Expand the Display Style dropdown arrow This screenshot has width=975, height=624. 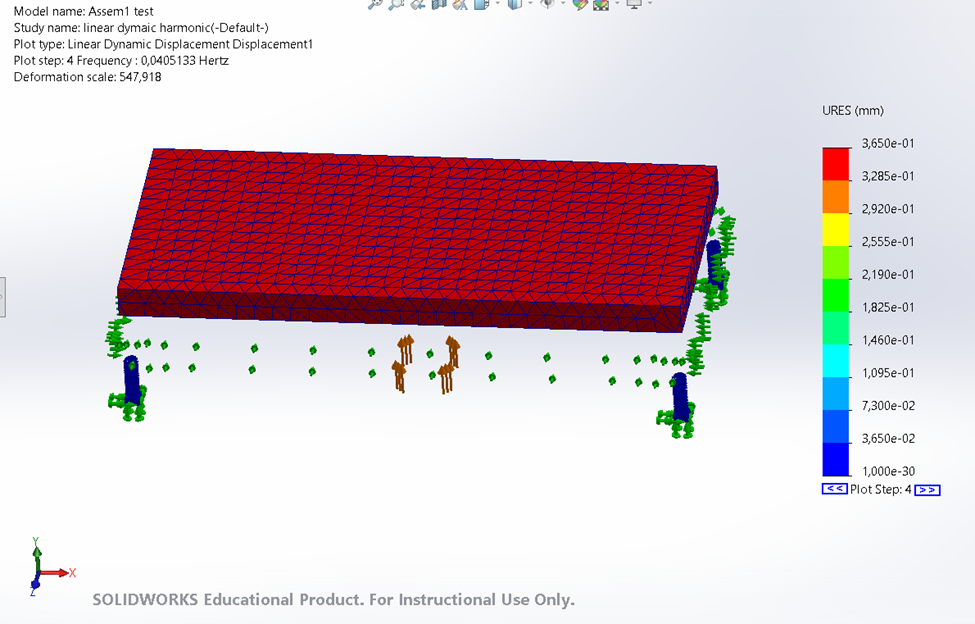(530, 2)
